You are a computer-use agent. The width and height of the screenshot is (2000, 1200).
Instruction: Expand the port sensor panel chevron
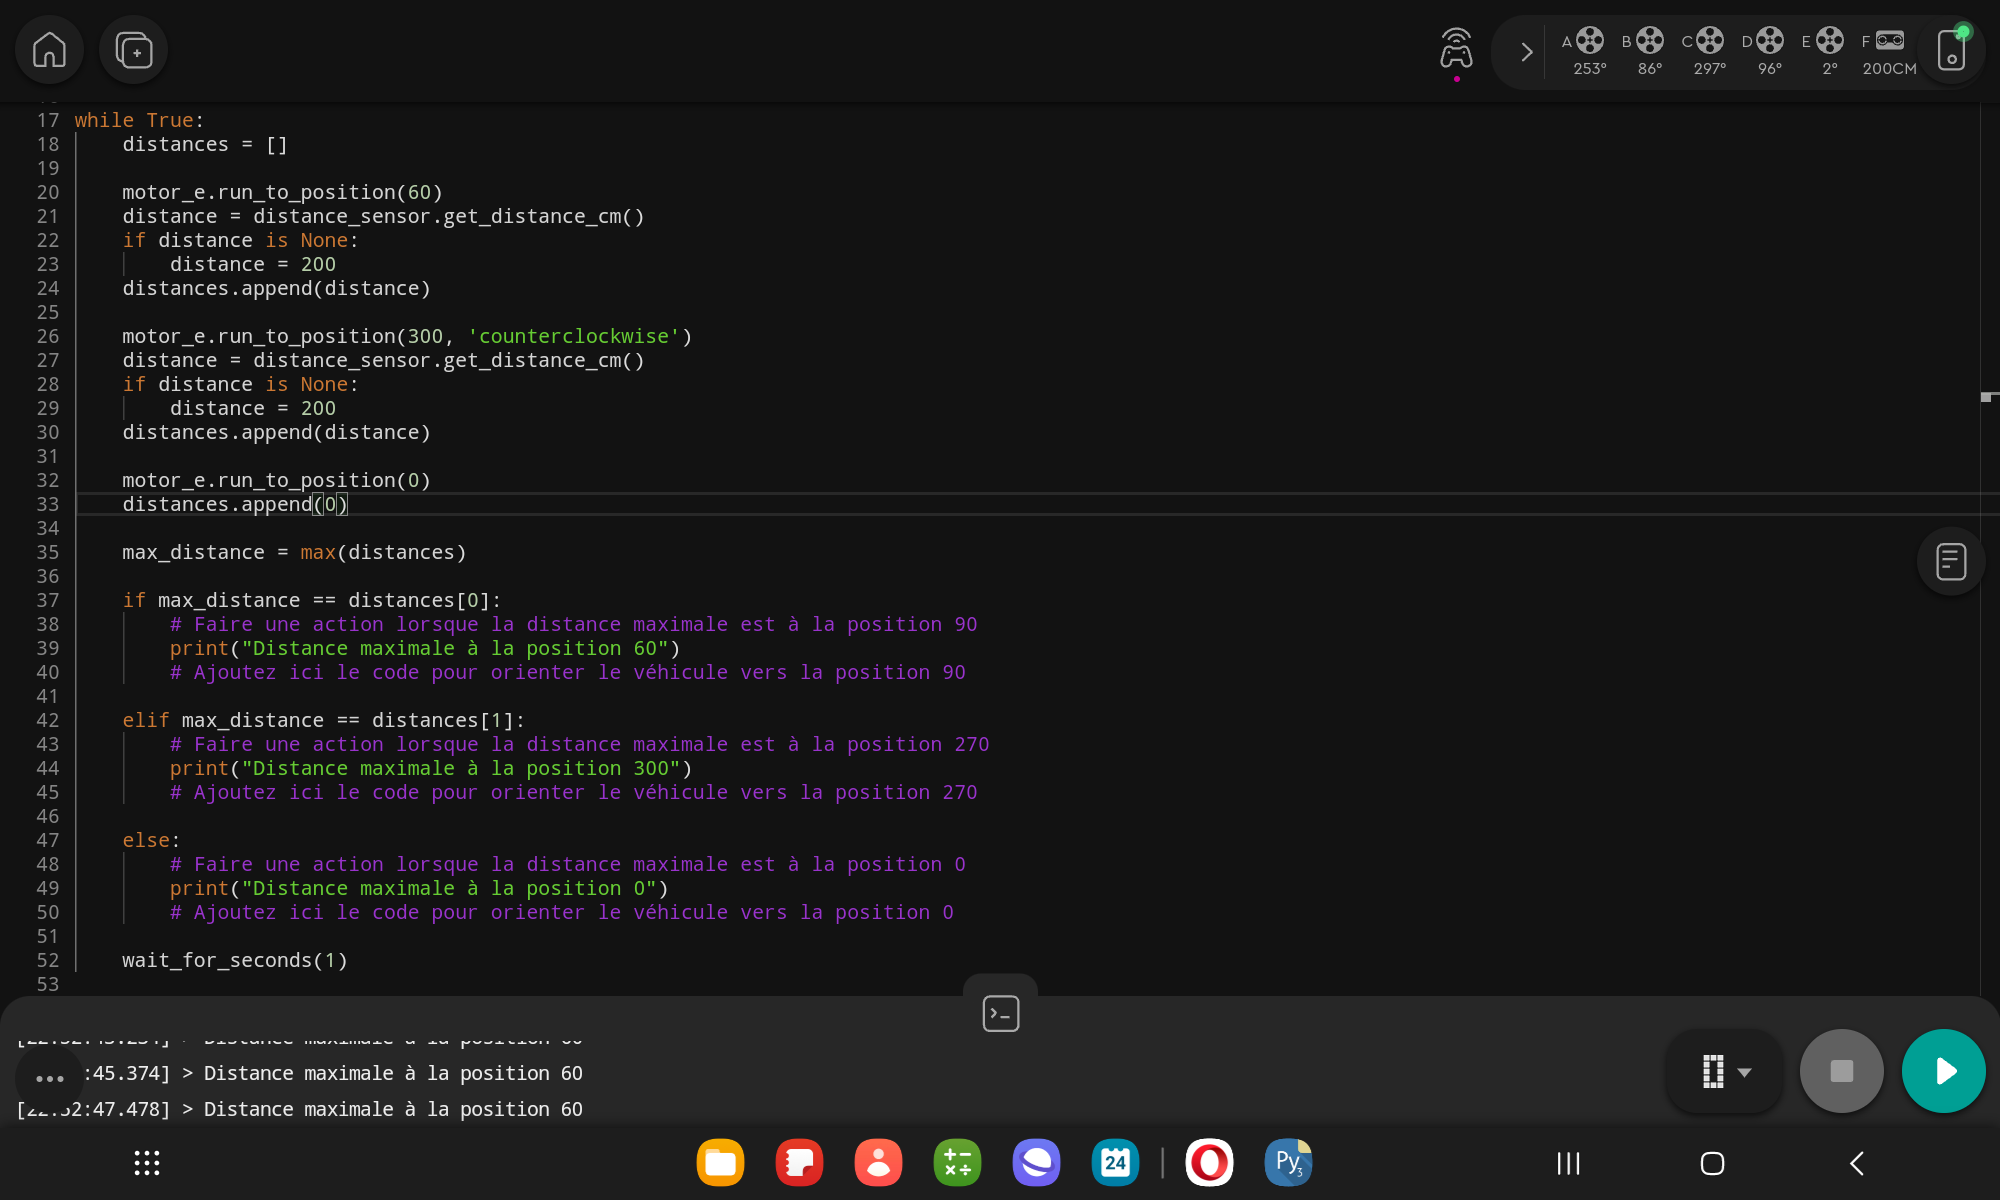pos(1526,52)
